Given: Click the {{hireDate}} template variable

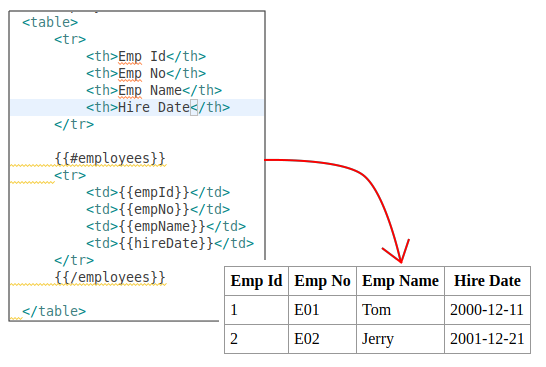Looking at the screenshot, I should [166, 244].
